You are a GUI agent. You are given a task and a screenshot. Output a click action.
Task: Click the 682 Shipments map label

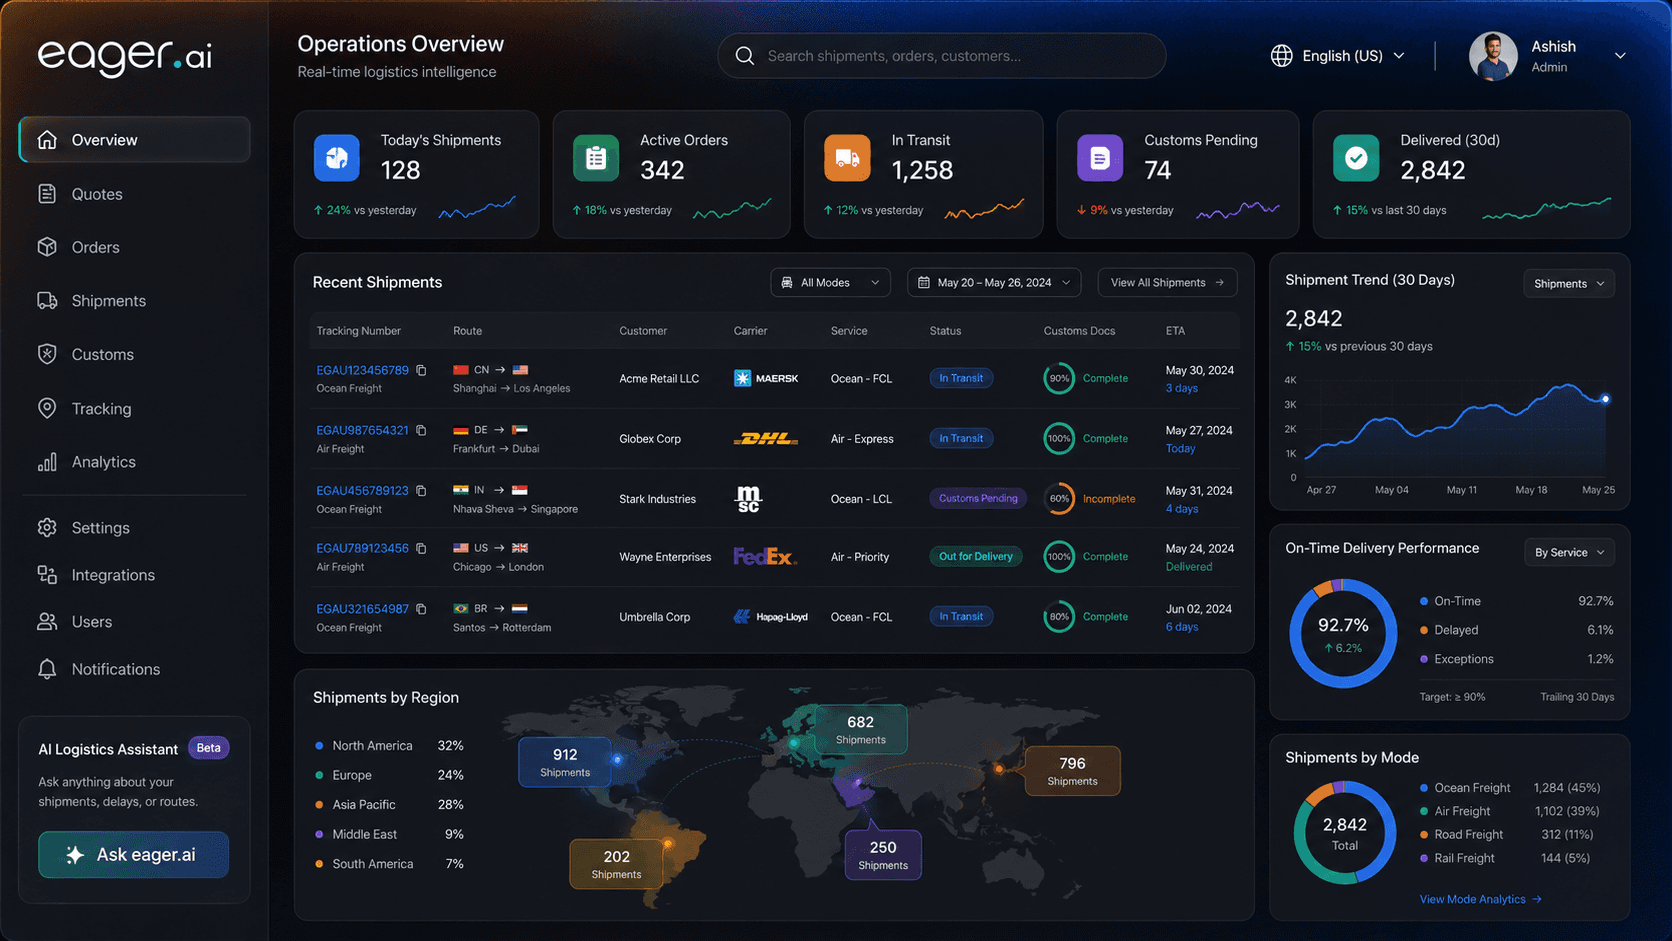tap(860, 730)
